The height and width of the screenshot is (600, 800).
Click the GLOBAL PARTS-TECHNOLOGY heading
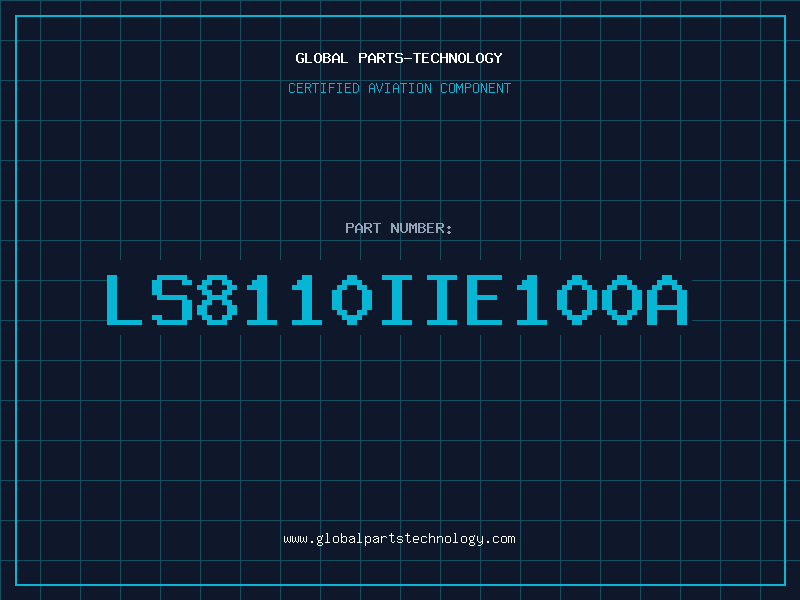tap(399, 58)
